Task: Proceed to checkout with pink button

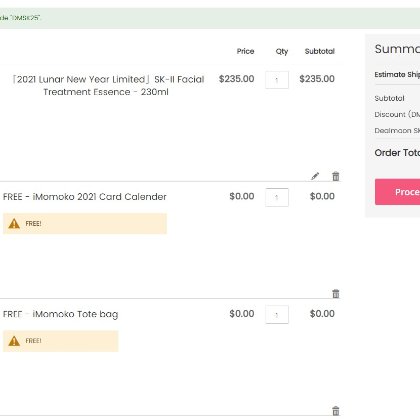Action: [397, 192]
